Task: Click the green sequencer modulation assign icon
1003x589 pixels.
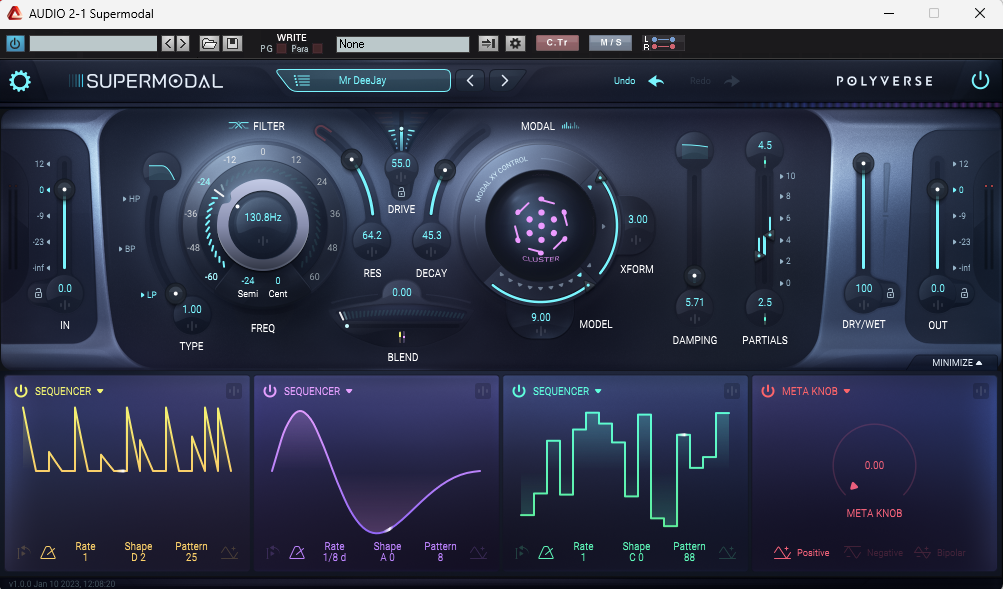Action: coord(732,391)
